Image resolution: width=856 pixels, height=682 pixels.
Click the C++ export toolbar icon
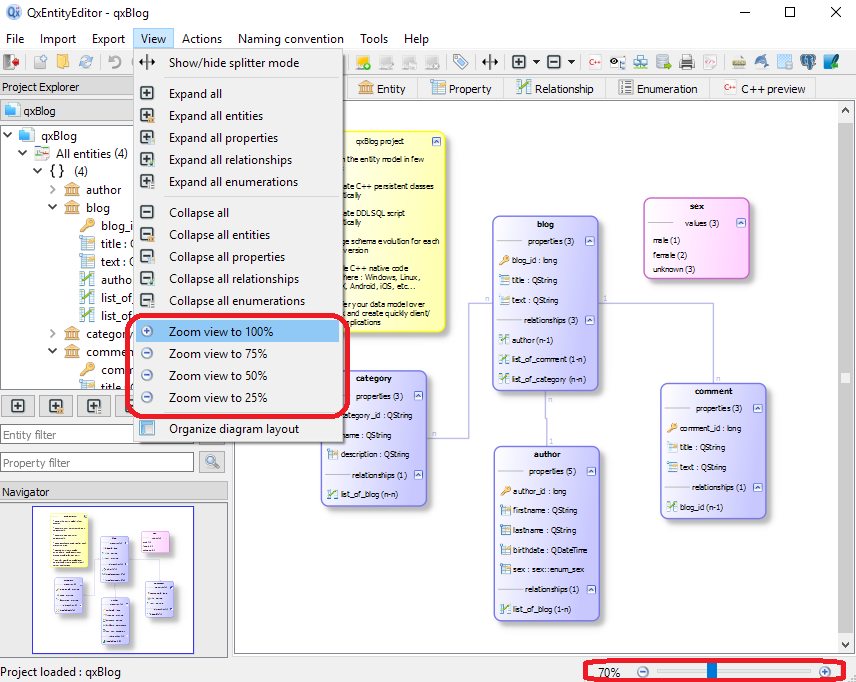tap(595, 62)
